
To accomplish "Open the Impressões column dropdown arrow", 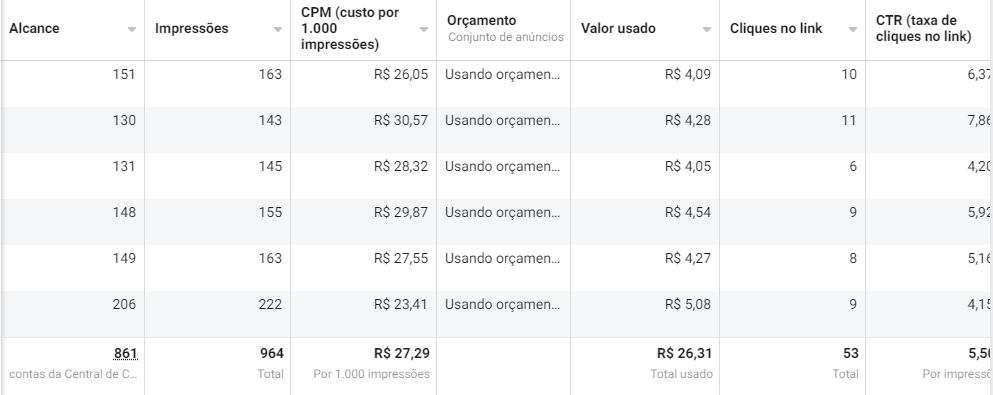I will [x=277, y=29].
